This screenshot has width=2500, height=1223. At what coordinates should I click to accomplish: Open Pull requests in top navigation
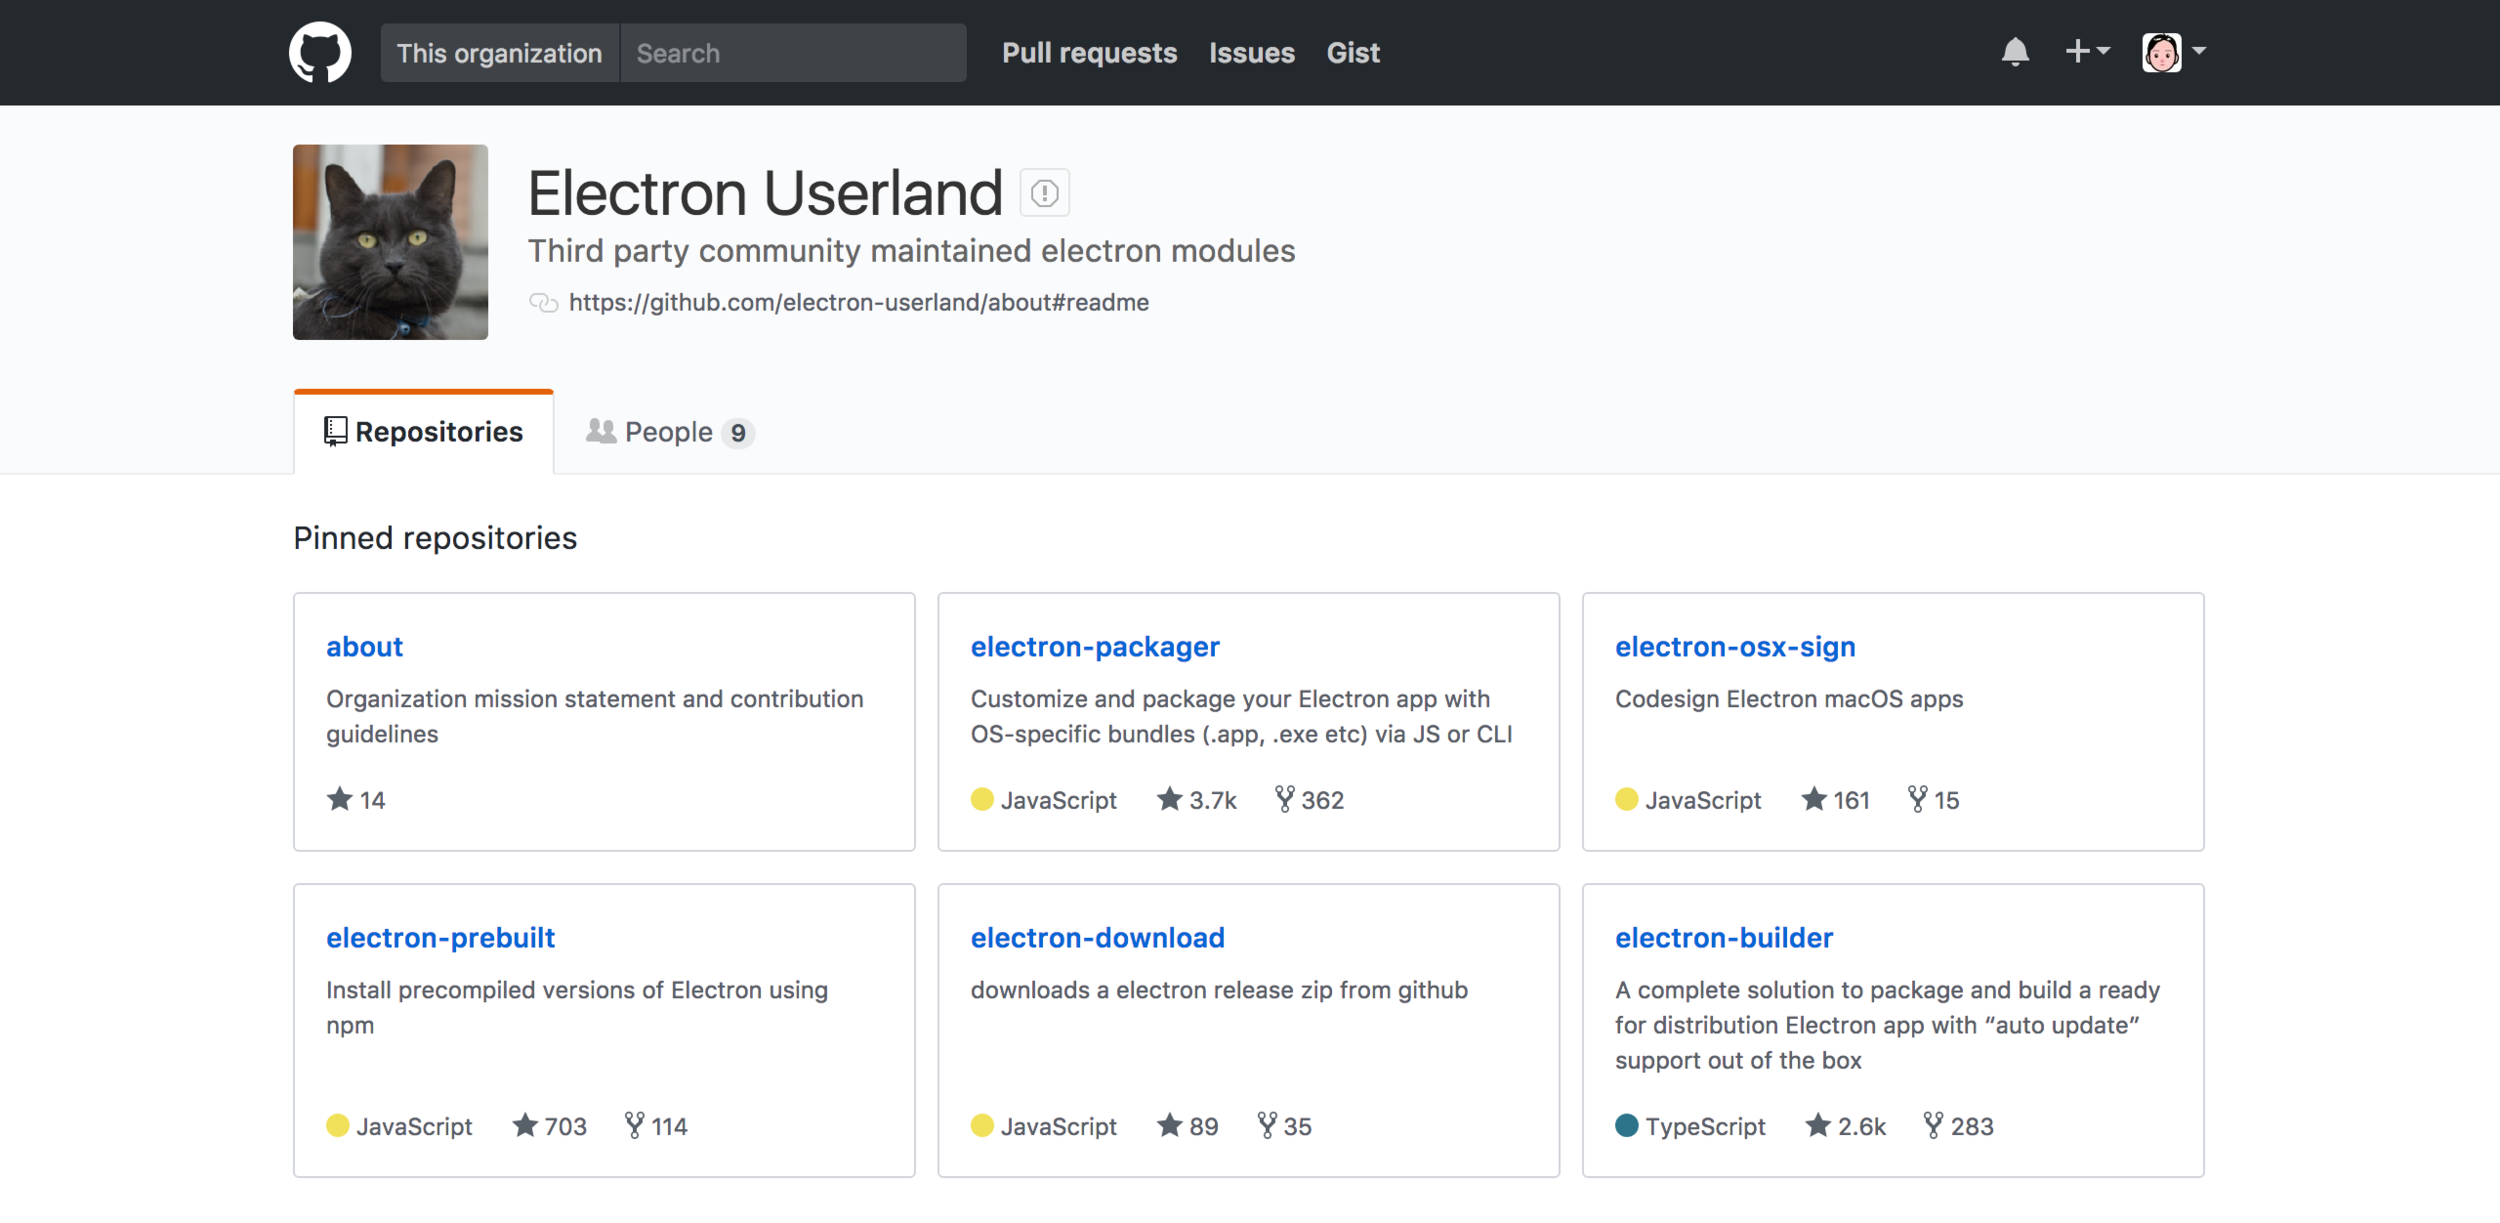coord(1089,53)
